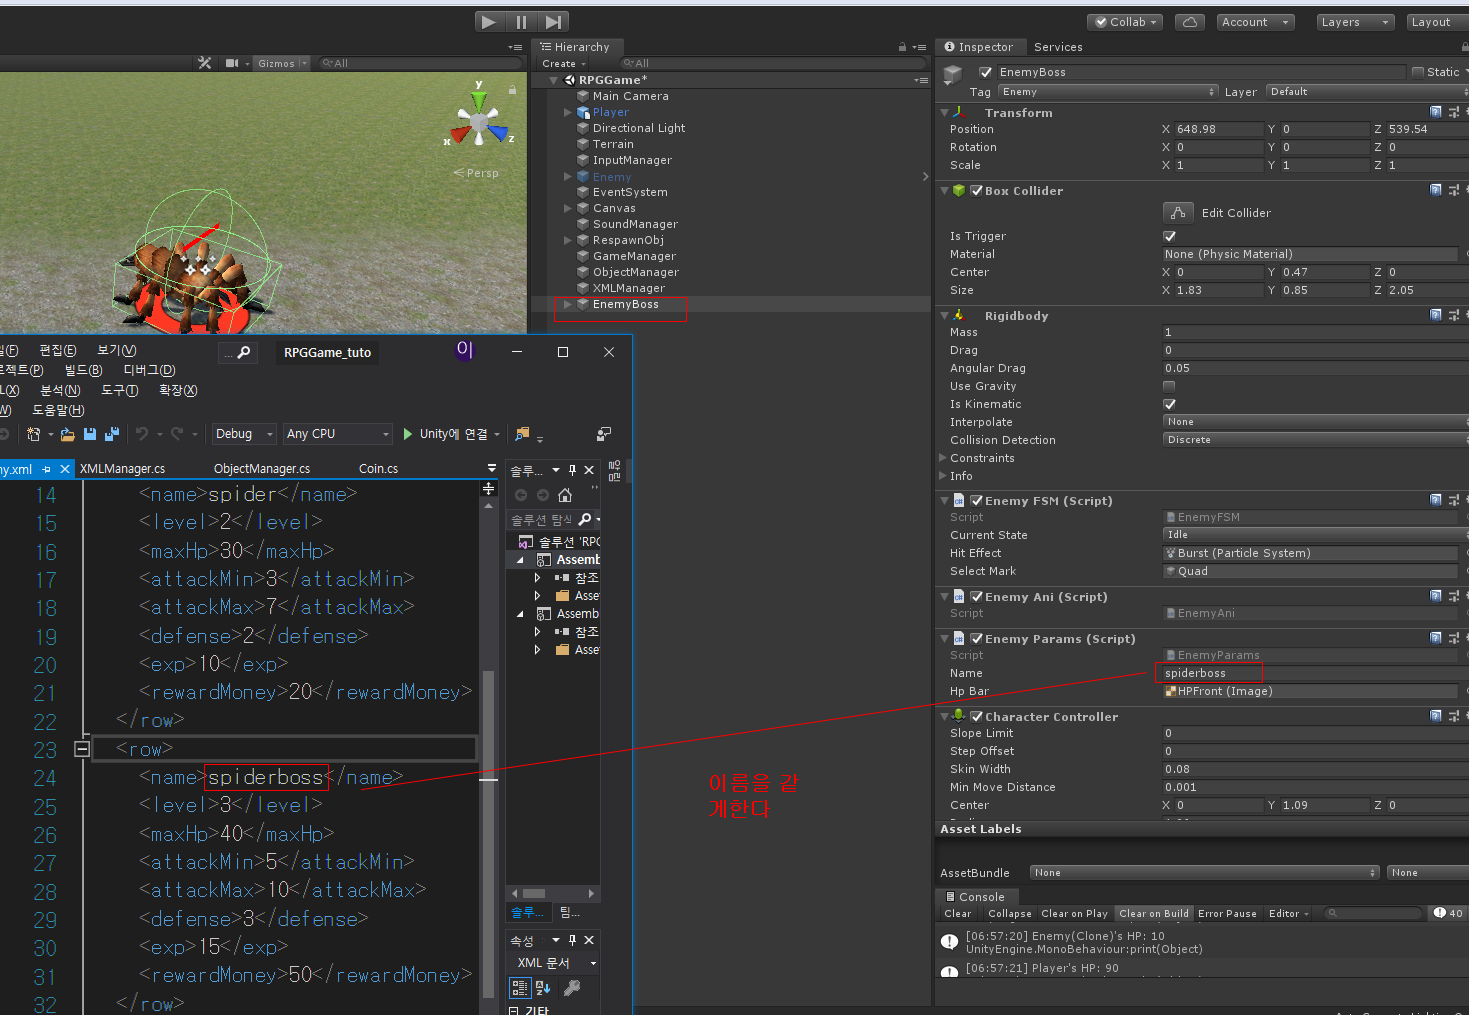
Task: Open Transform component help book icon
Action: pyautogui.click(x=1436, y=112)
